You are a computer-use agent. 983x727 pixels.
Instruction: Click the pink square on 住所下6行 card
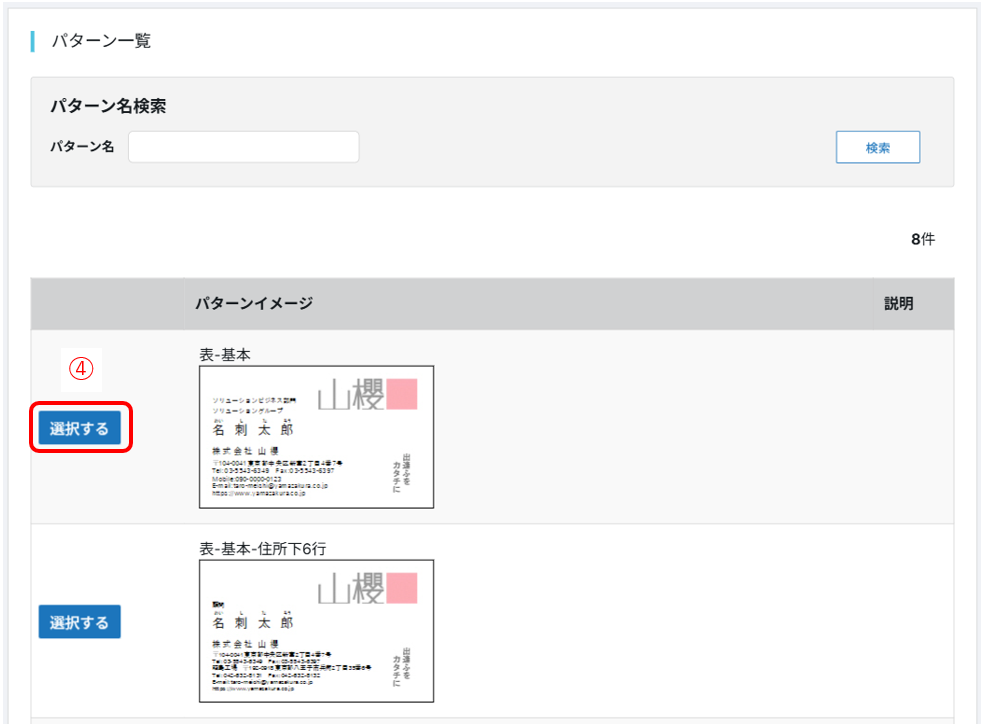[402, 589]
